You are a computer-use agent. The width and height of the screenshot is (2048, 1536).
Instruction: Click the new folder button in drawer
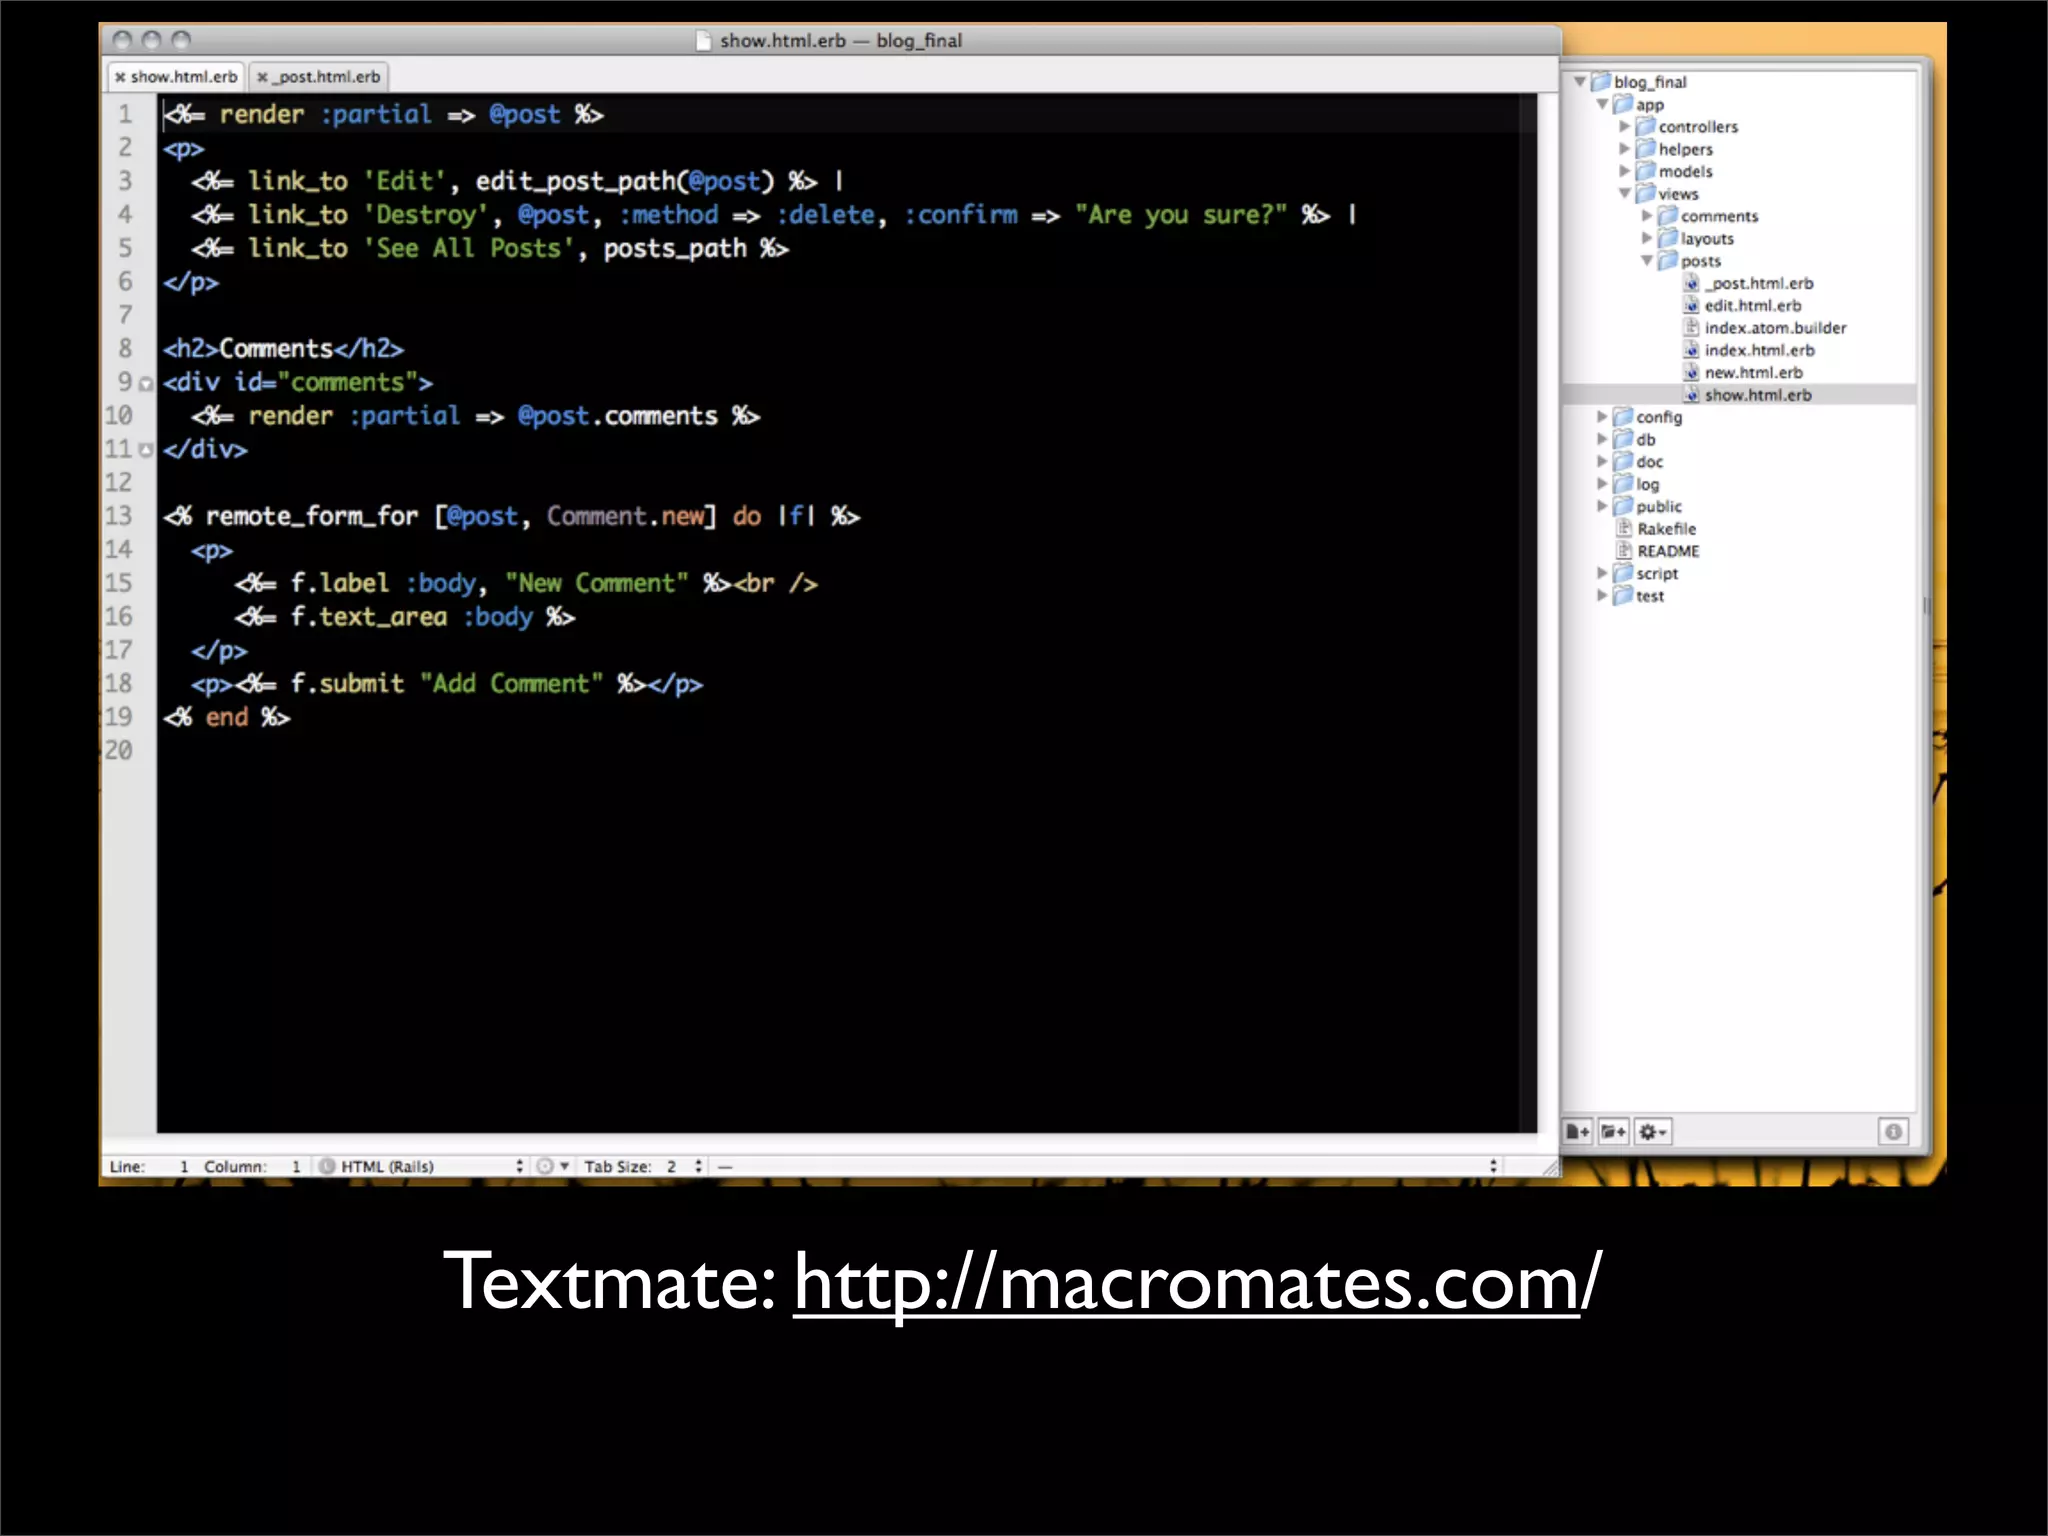point(1613,1131)
